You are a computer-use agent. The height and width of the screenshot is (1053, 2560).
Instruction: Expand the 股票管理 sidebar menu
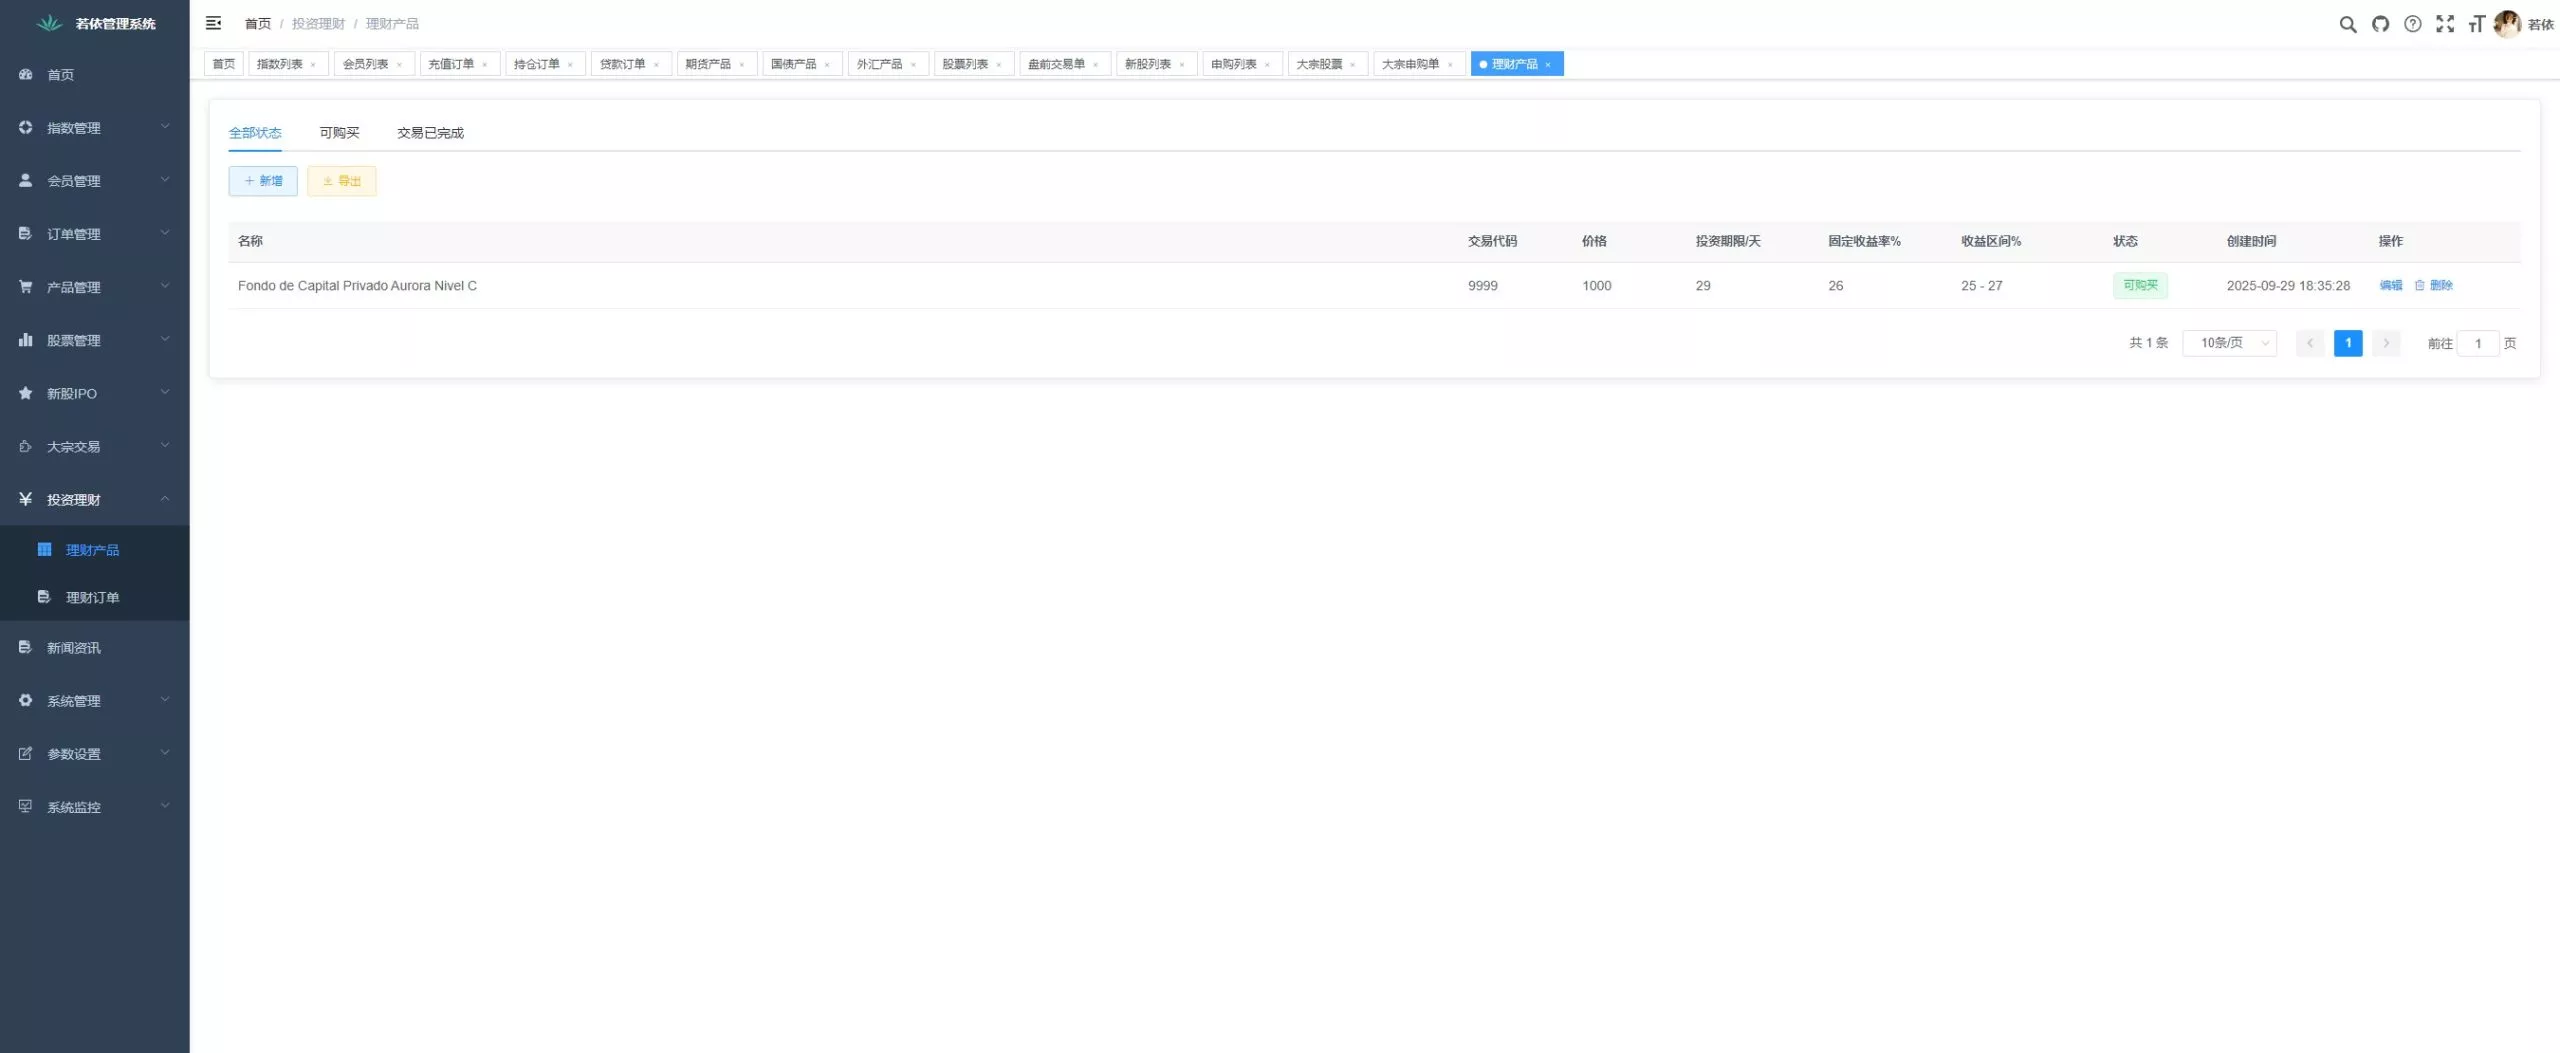94,340
